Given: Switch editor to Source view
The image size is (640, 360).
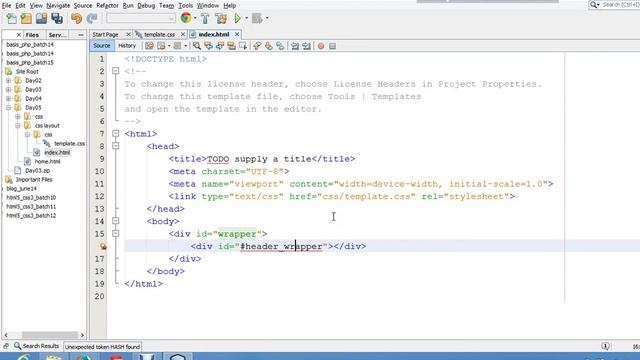Looking at the screenshot, I should coord(102,46).
